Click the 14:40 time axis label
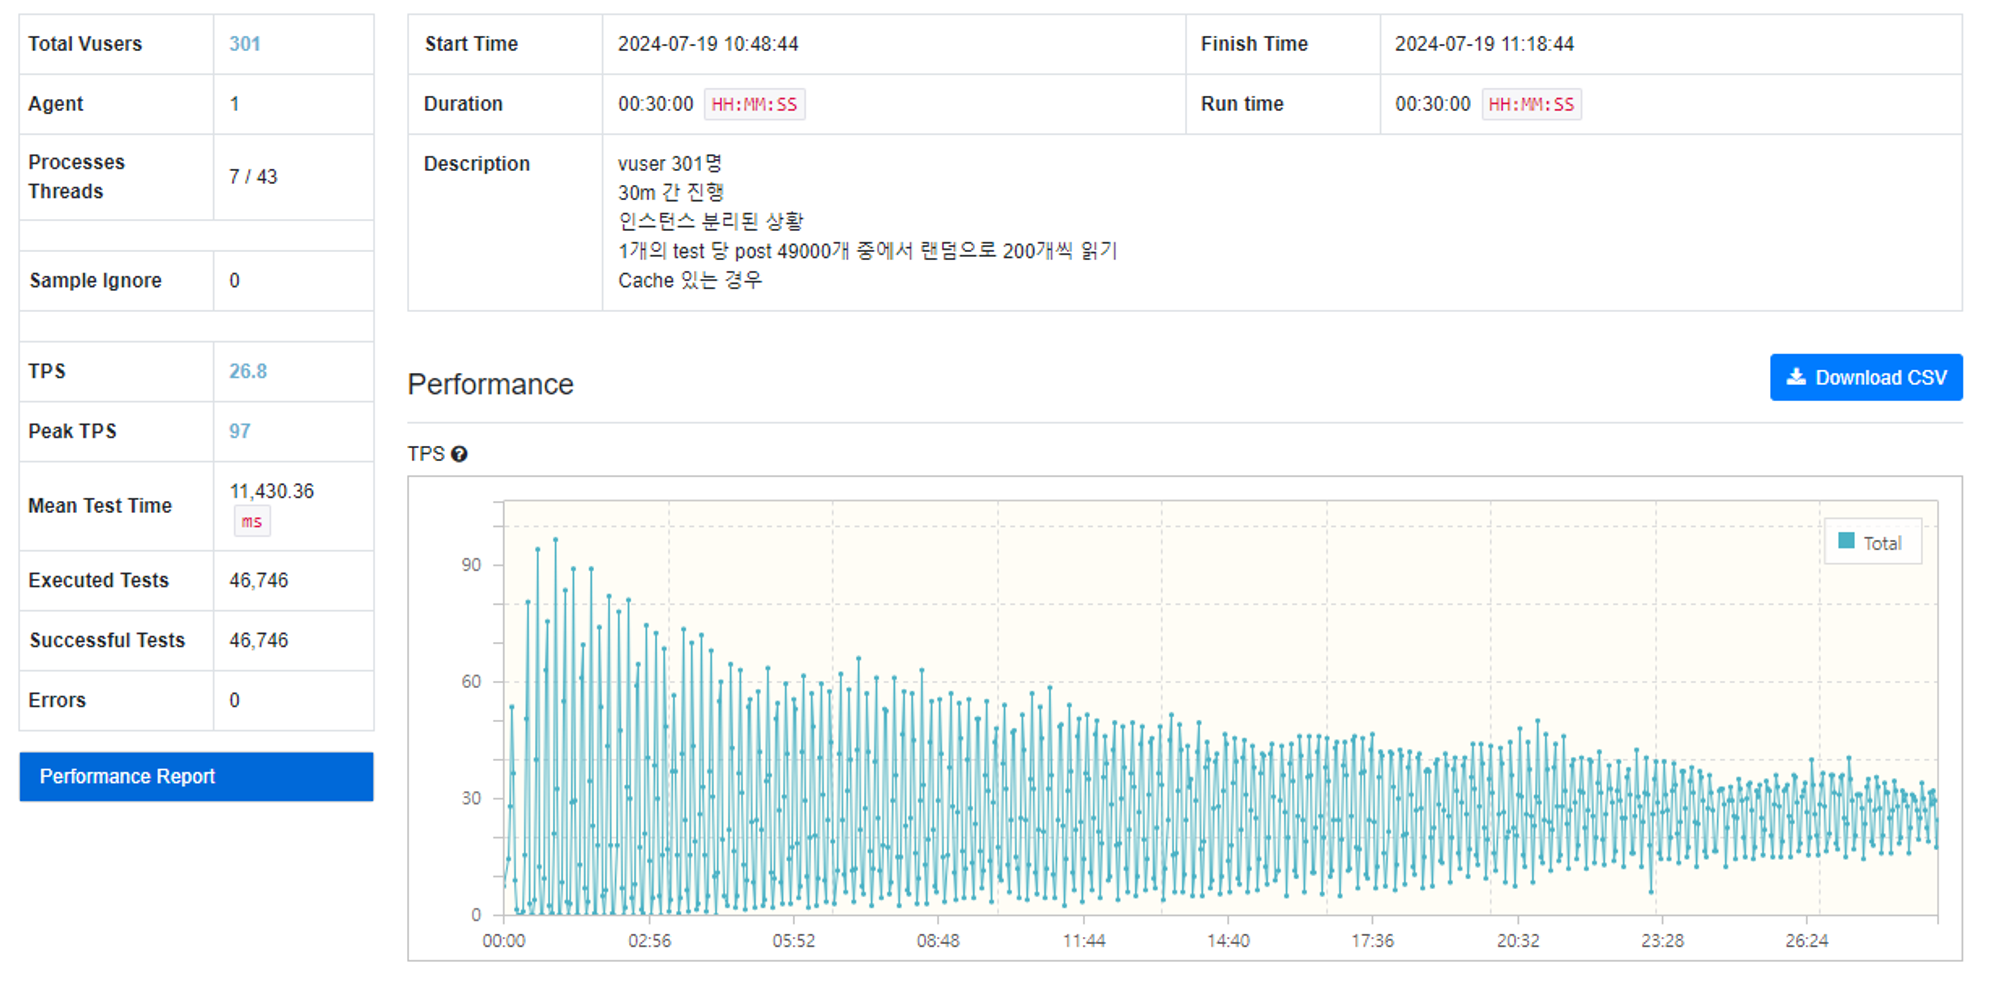Screen dimensions: 2000x987 [x=1228, y=941]
